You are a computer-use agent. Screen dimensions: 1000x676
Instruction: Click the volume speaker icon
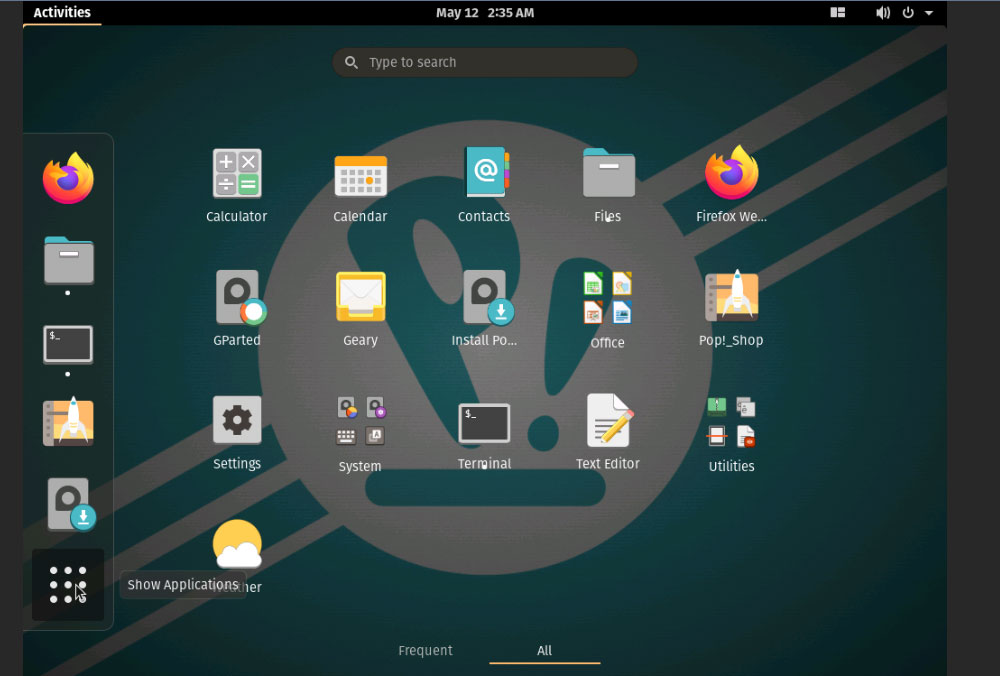coord(883,13)
